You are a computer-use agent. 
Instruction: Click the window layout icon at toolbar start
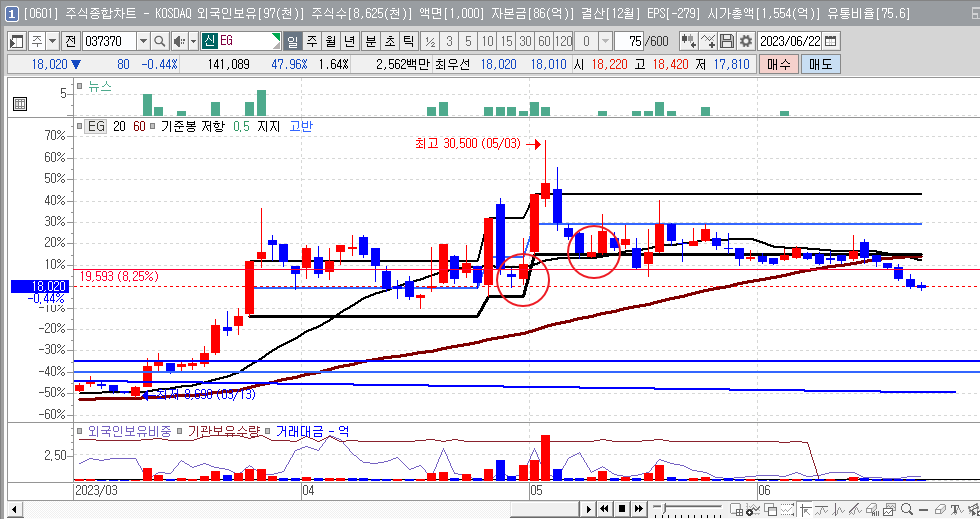pyautogui.click(x=17, y=41)
